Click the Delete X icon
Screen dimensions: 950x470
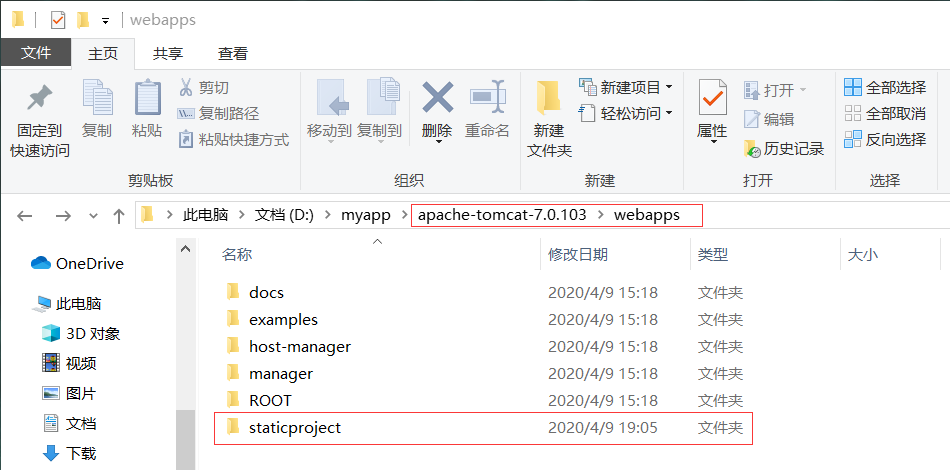[437, 100]
